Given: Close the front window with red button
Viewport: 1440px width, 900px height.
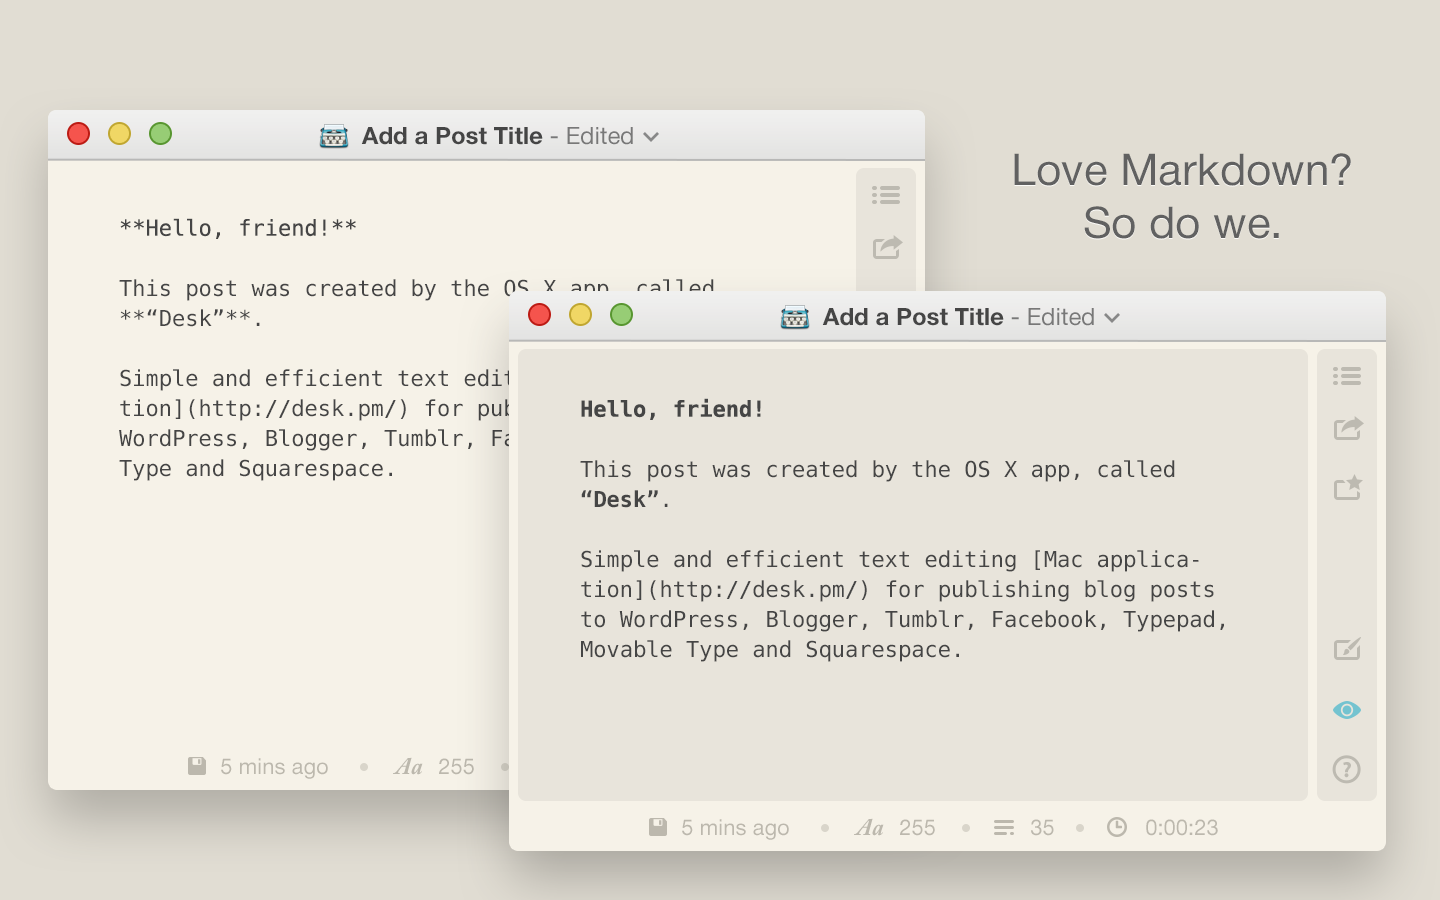Looking at the screenshot, I should [x=539, y=315].
